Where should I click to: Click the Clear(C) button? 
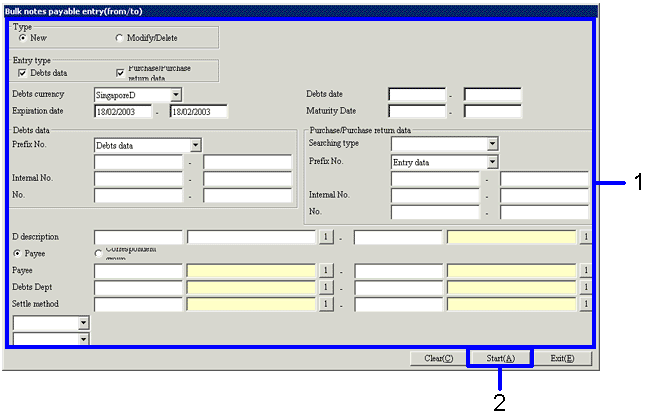(x=438, y=359)
